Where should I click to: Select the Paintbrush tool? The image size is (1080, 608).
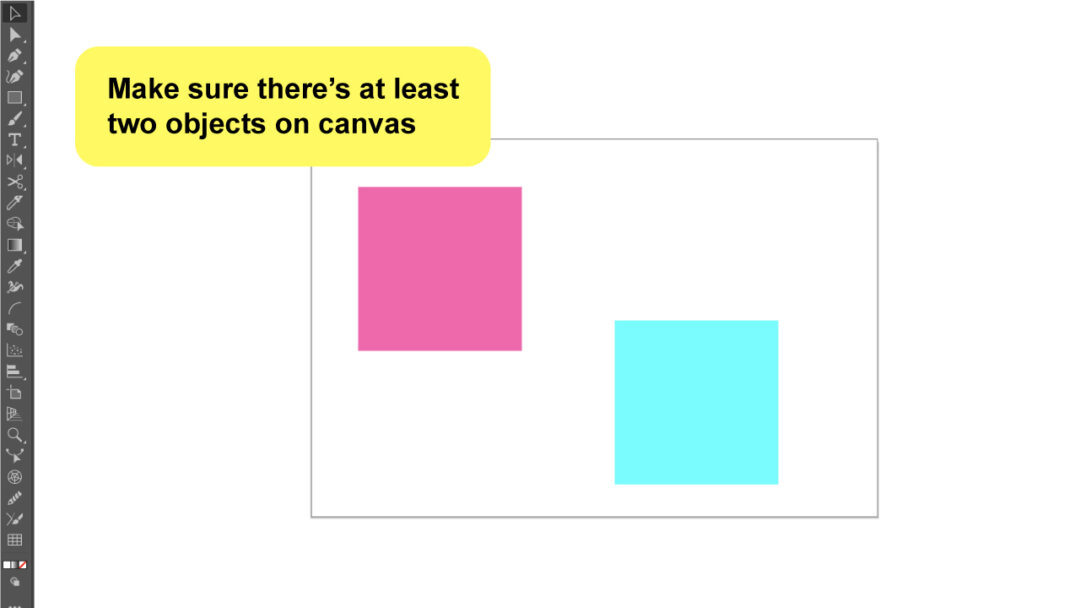pyautogui.click(x=14, y=118)
